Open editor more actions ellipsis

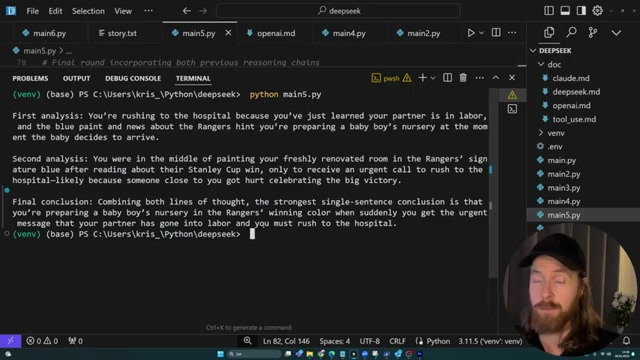512,33
